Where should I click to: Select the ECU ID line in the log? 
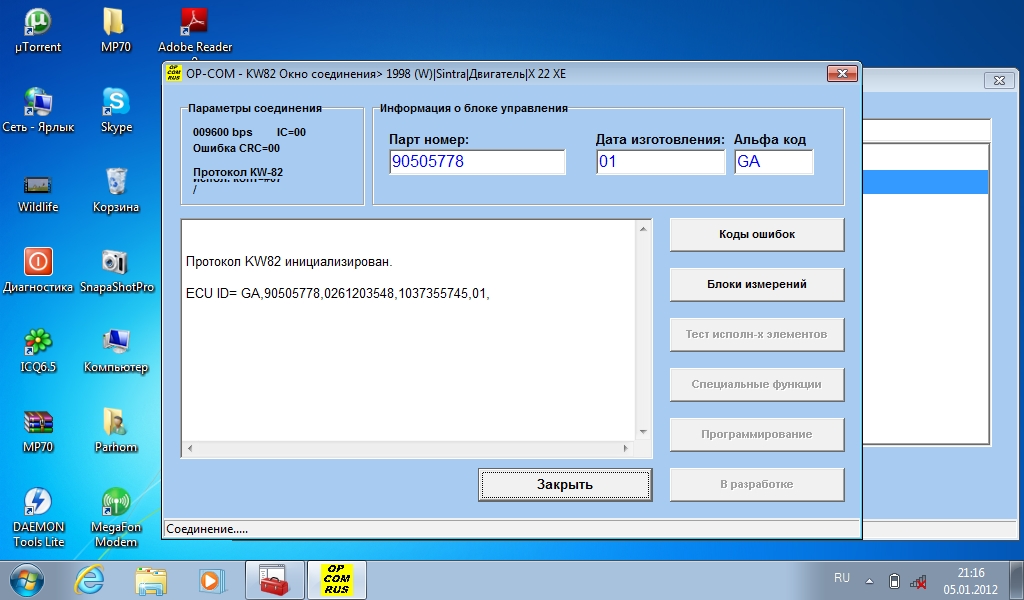[338, 294]
